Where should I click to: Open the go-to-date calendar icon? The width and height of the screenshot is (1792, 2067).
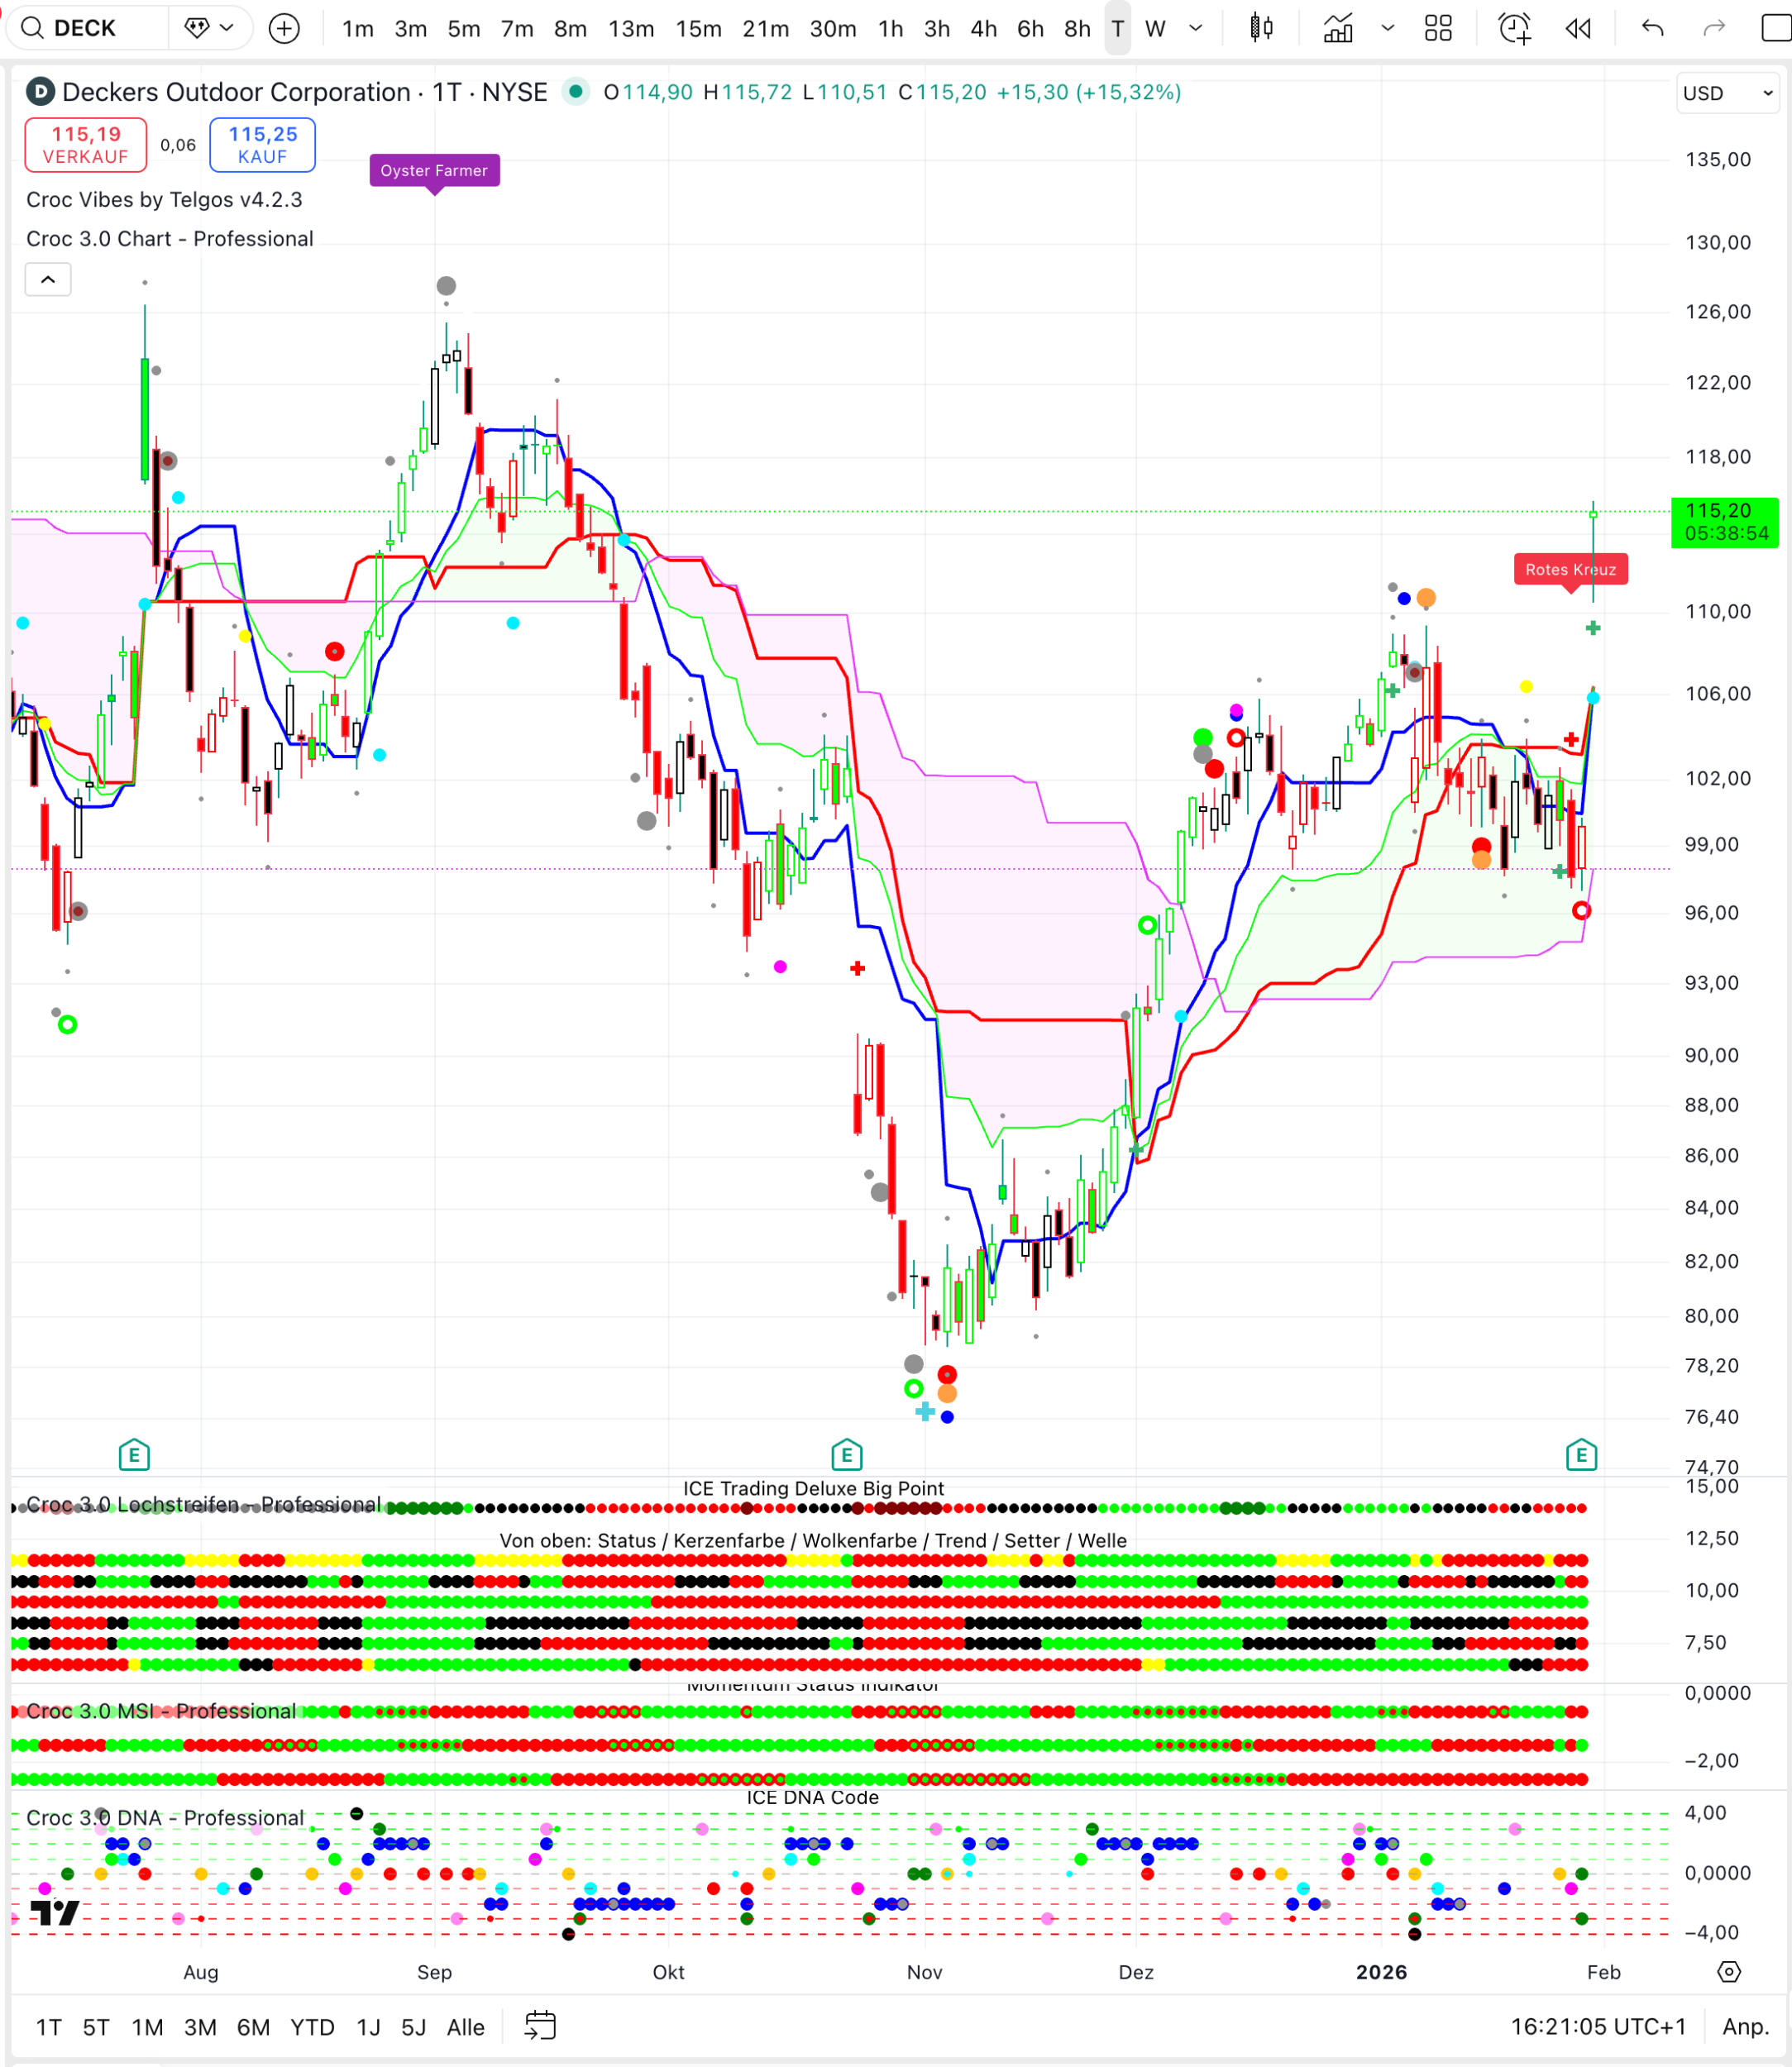540,2026
